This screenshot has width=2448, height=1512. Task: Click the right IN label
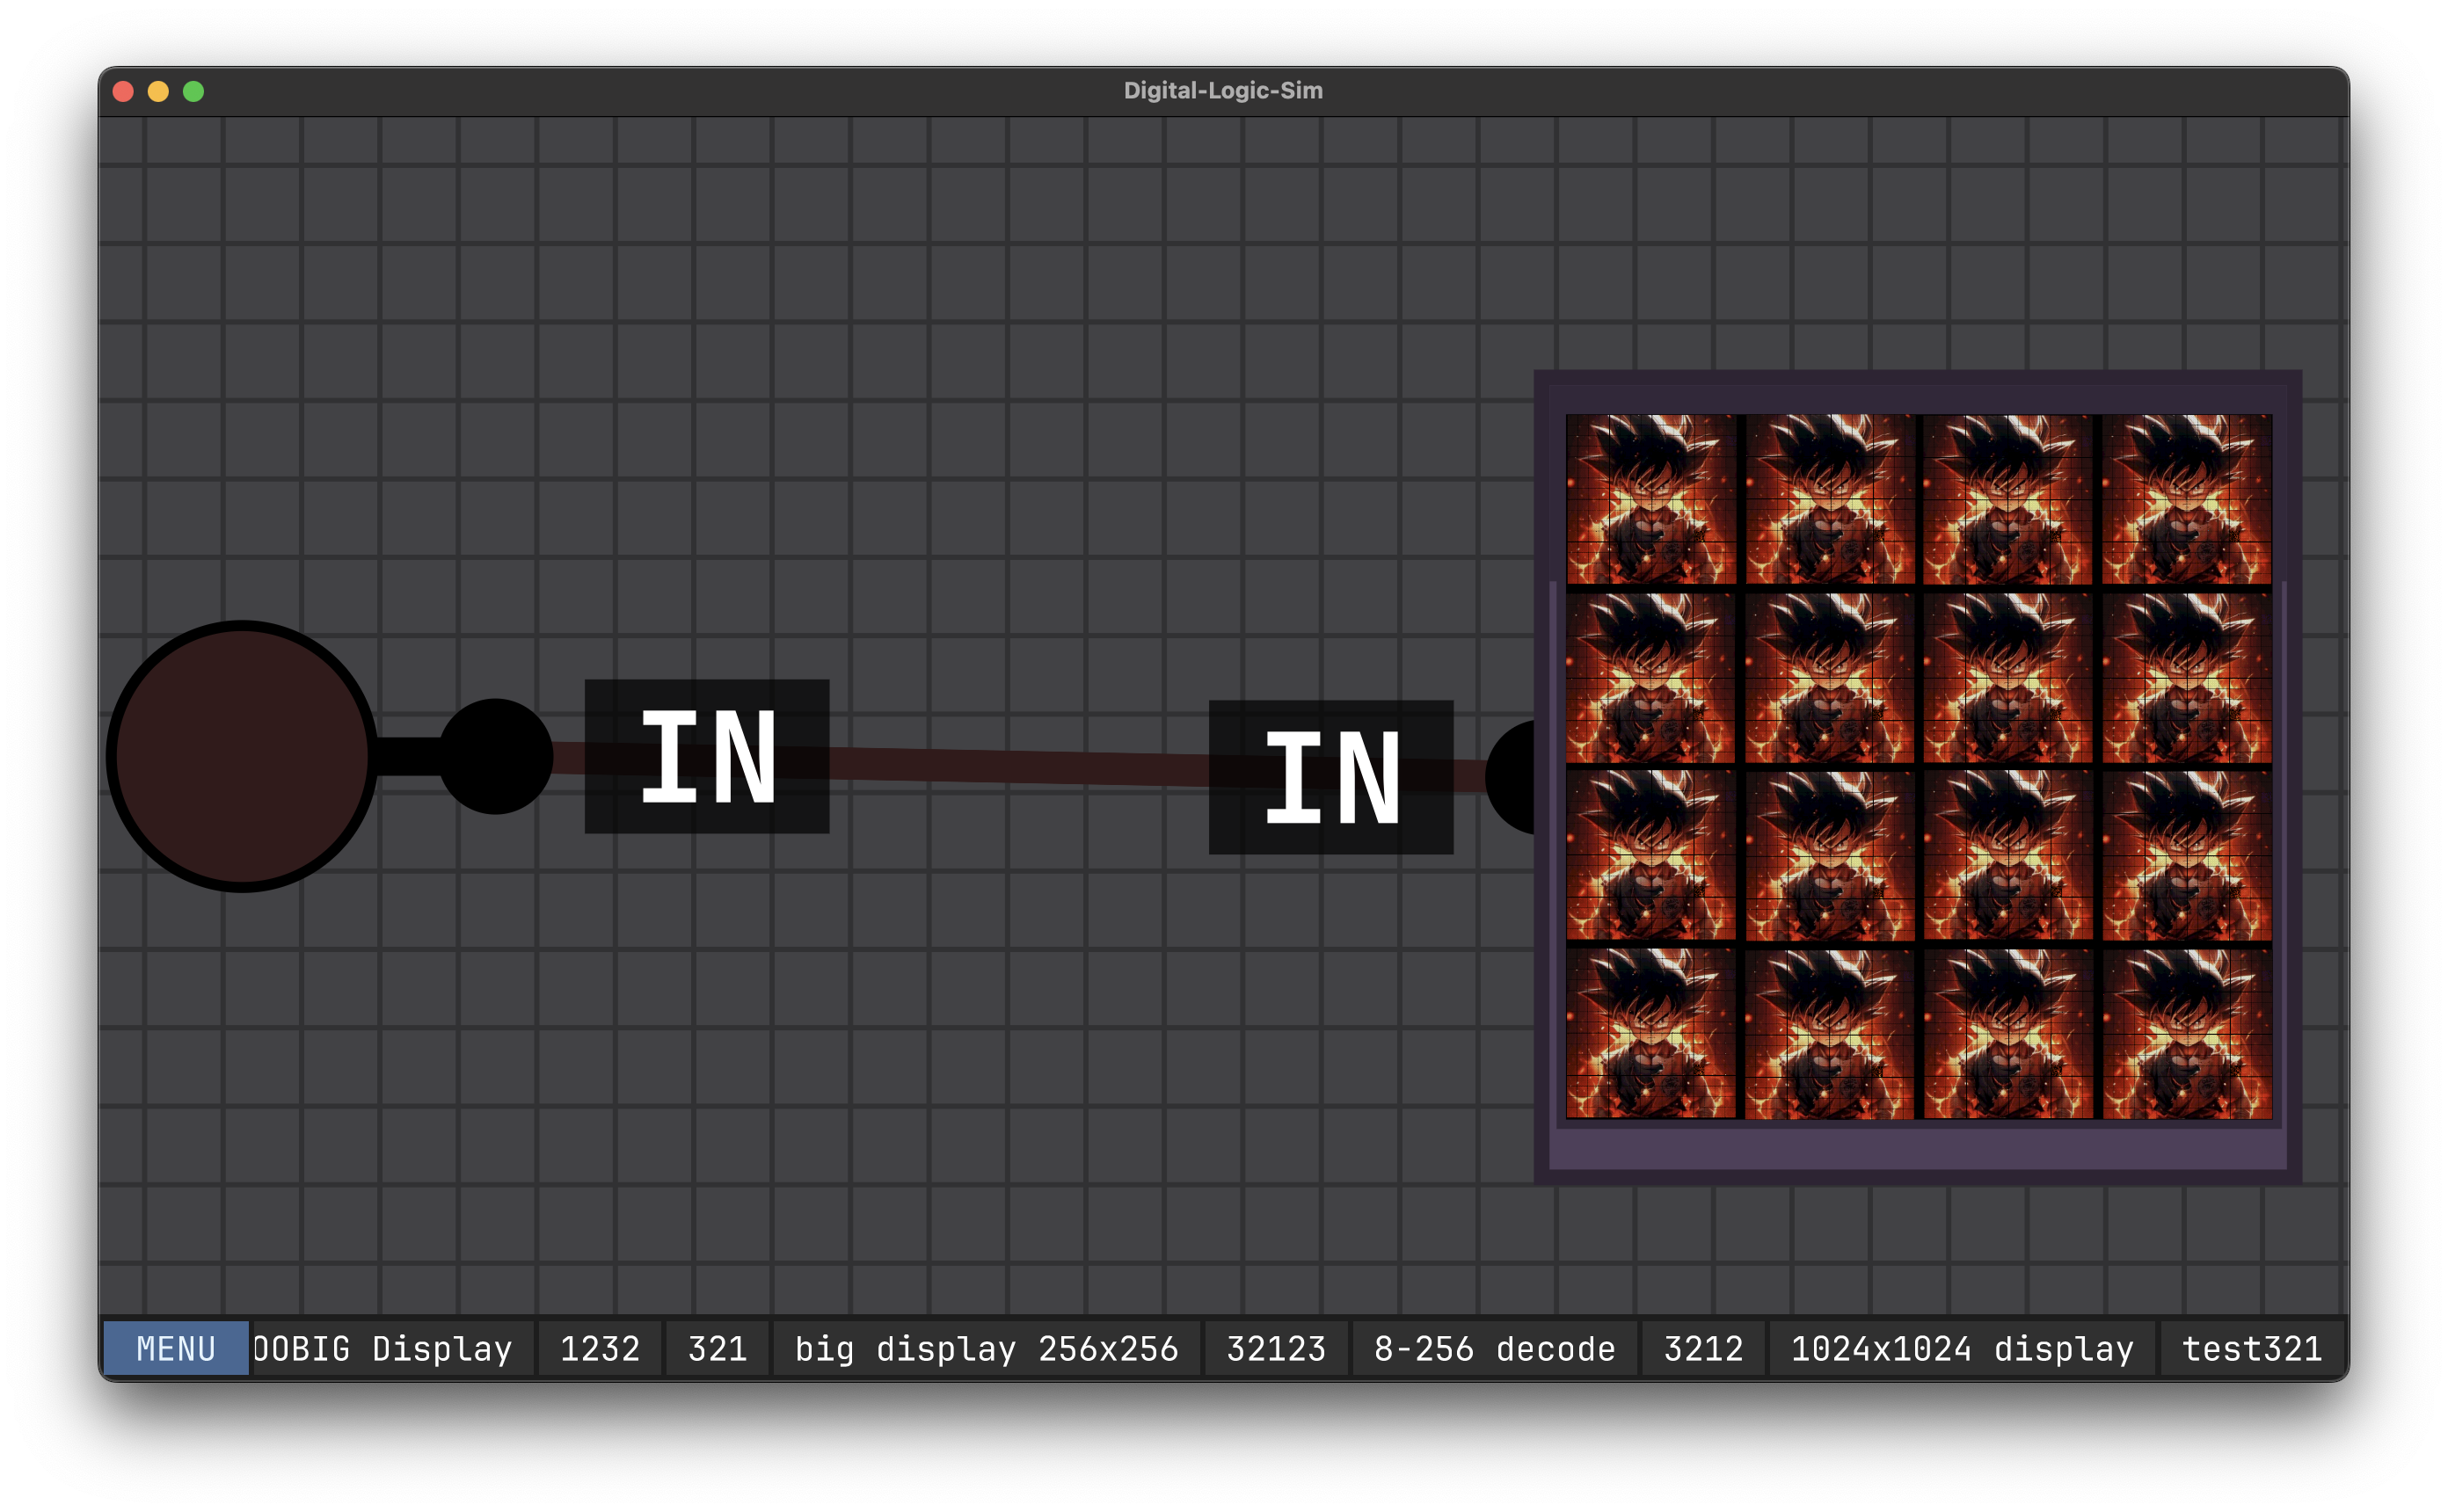1330,777
